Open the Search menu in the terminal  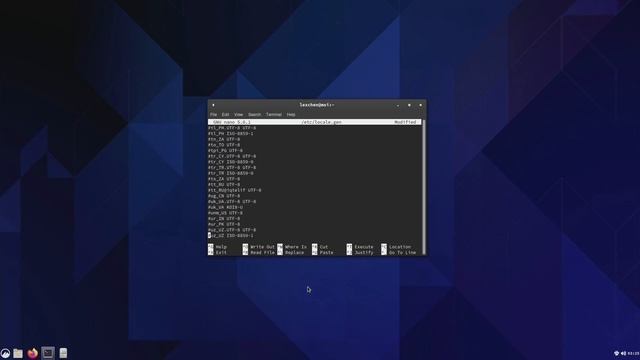coord(254,115)
